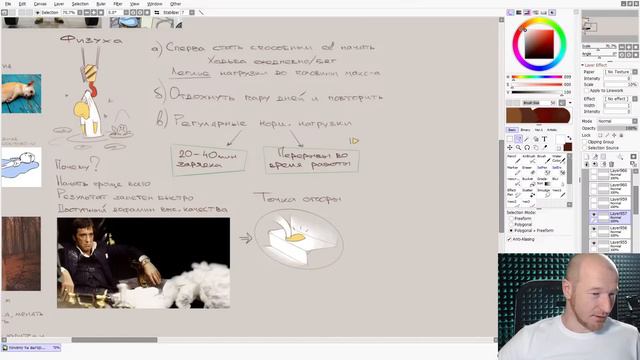Show the HSV slider panel
This screenshot has height=360, width=640.
(527, 13)
